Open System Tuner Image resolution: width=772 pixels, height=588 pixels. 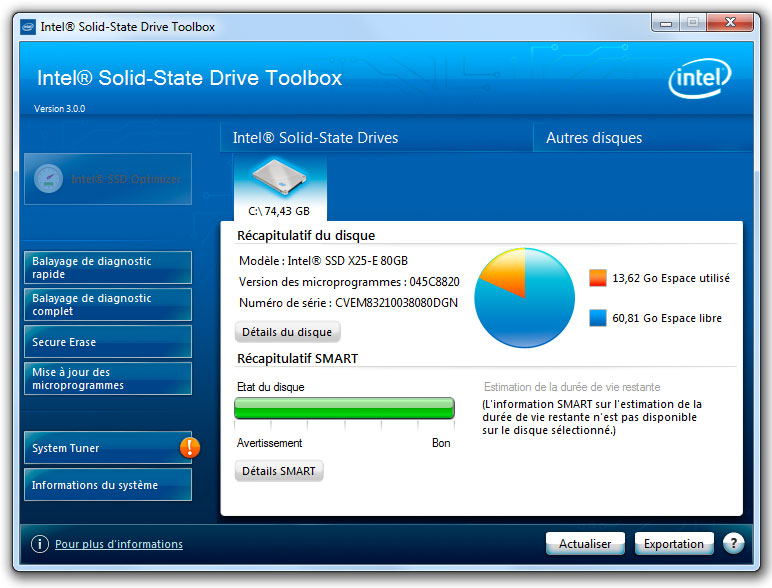pyautogui.click(x=108, y=448)
